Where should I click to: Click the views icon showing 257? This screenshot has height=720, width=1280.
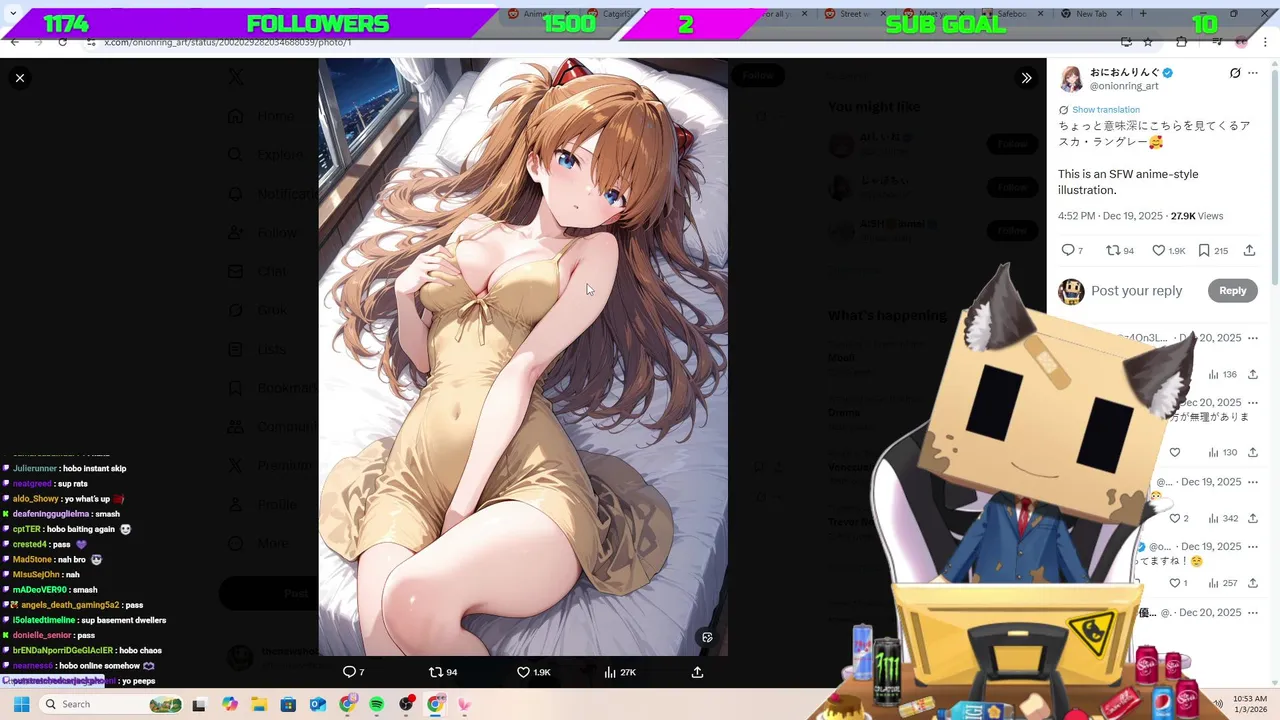pyautogui.click(x=1213, y=583)
